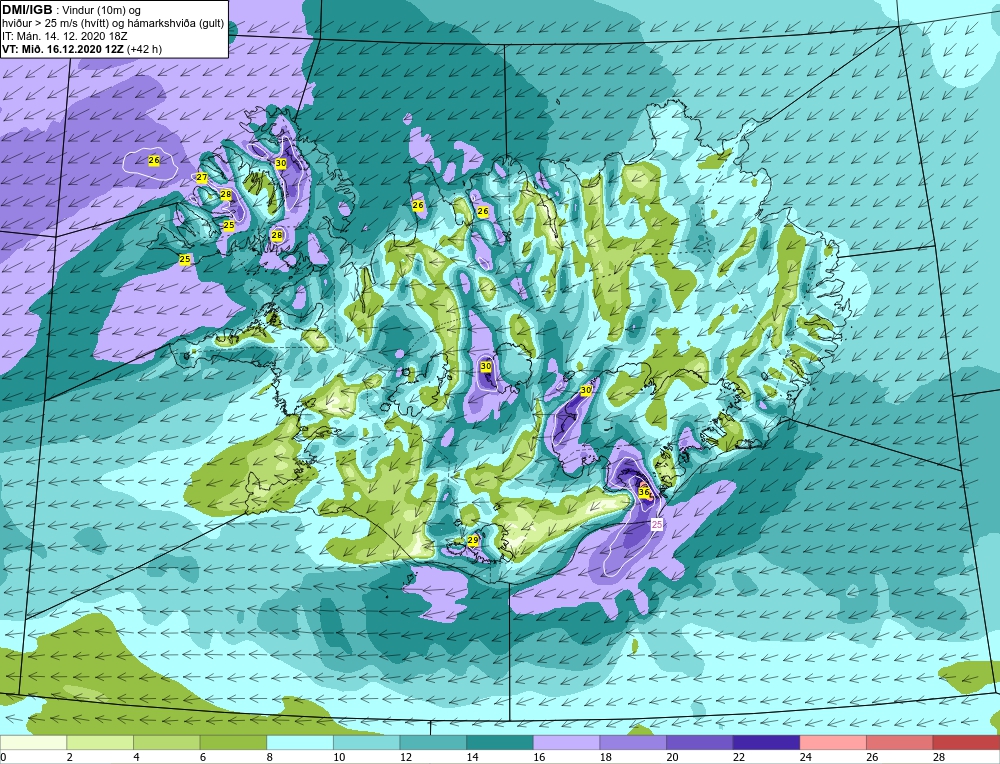Click the DMI/IGB title text
1000x764 pixels.
coord(27,10)
